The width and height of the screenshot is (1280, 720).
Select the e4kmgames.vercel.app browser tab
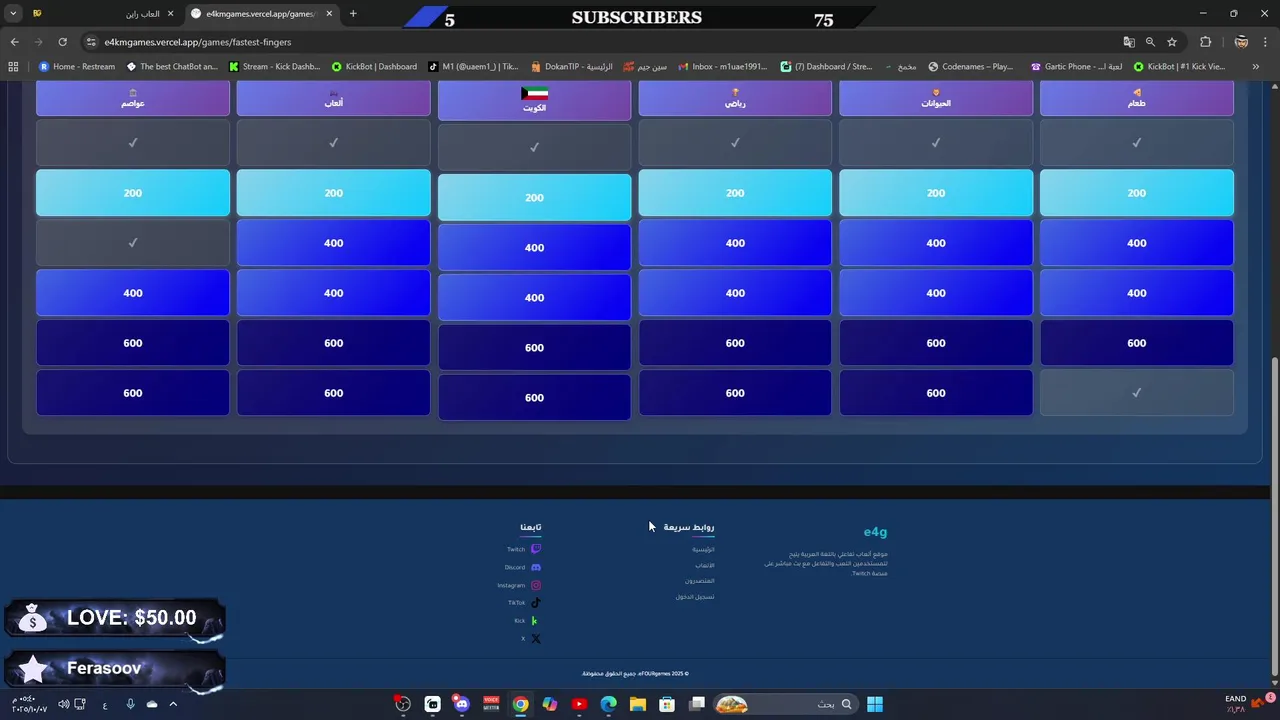(262, 14)
